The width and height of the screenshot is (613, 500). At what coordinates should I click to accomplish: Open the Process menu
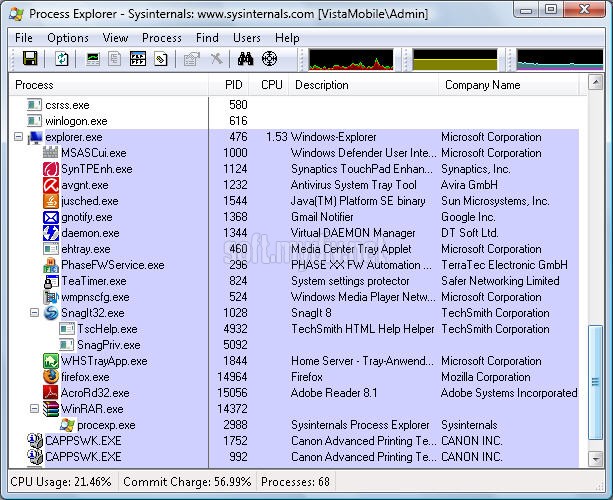162,38
